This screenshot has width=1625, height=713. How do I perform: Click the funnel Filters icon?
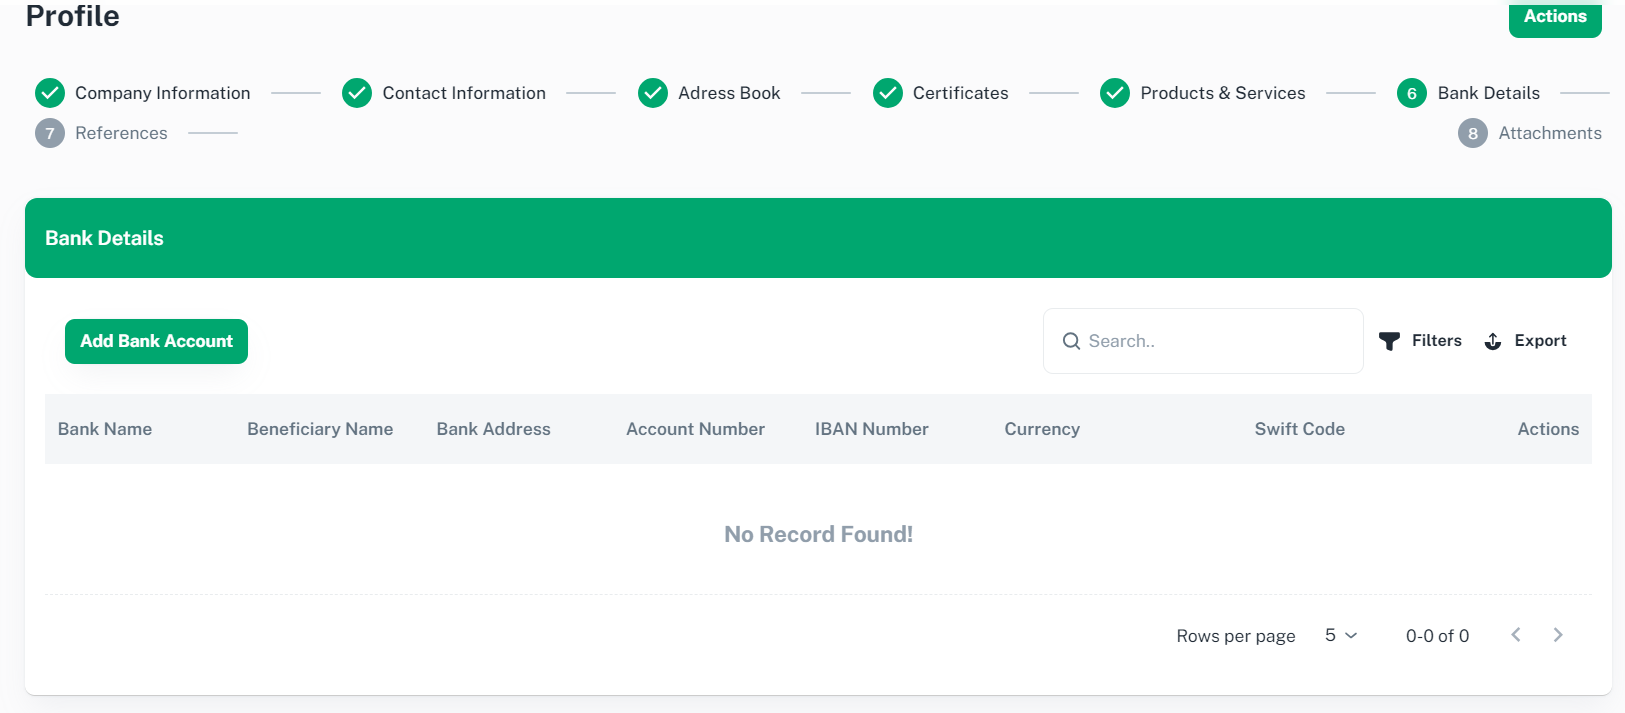[x=1389, y=341]
